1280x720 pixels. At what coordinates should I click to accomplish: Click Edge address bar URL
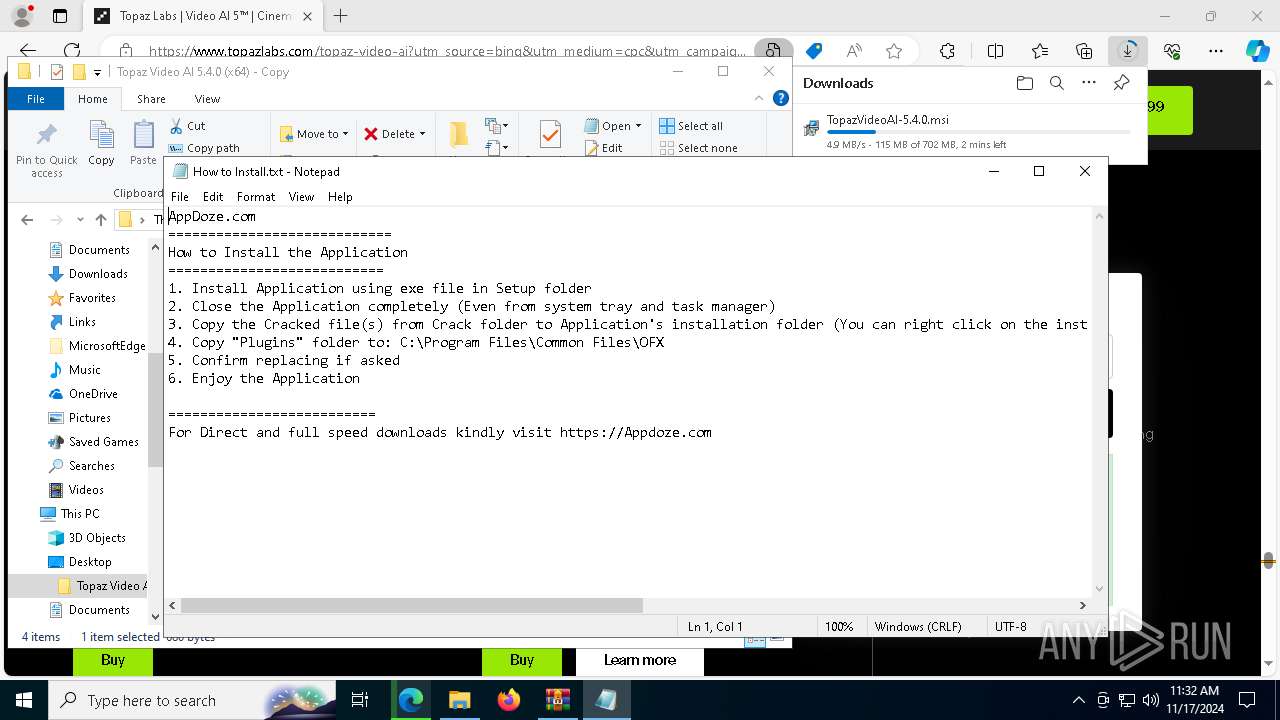point(446,51)
